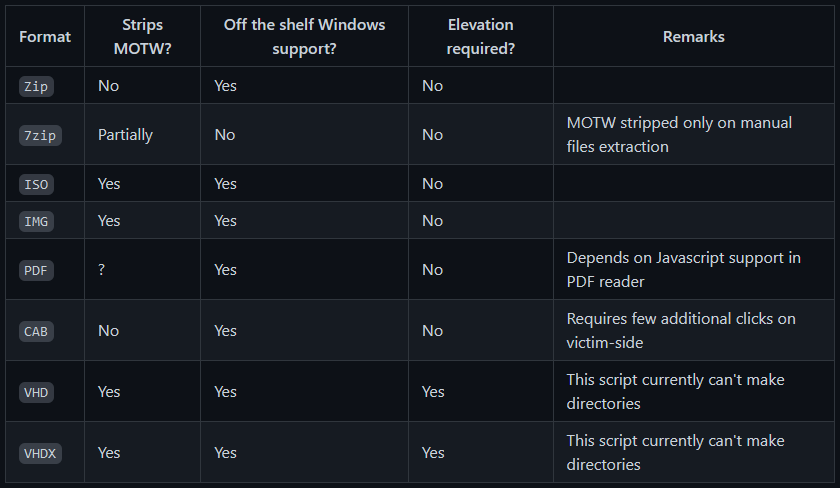The height and width of the screenshot is (488, 840).
Task: Click the Partially cell in 7zip row
Action: (x=125, y=135)
